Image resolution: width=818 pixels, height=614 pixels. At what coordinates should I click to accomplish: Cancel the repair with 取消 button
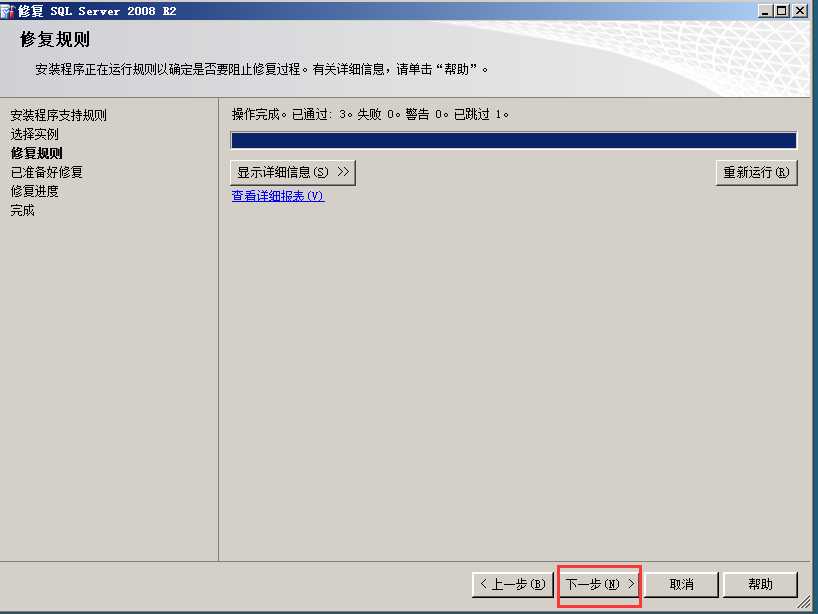[681, 584]
